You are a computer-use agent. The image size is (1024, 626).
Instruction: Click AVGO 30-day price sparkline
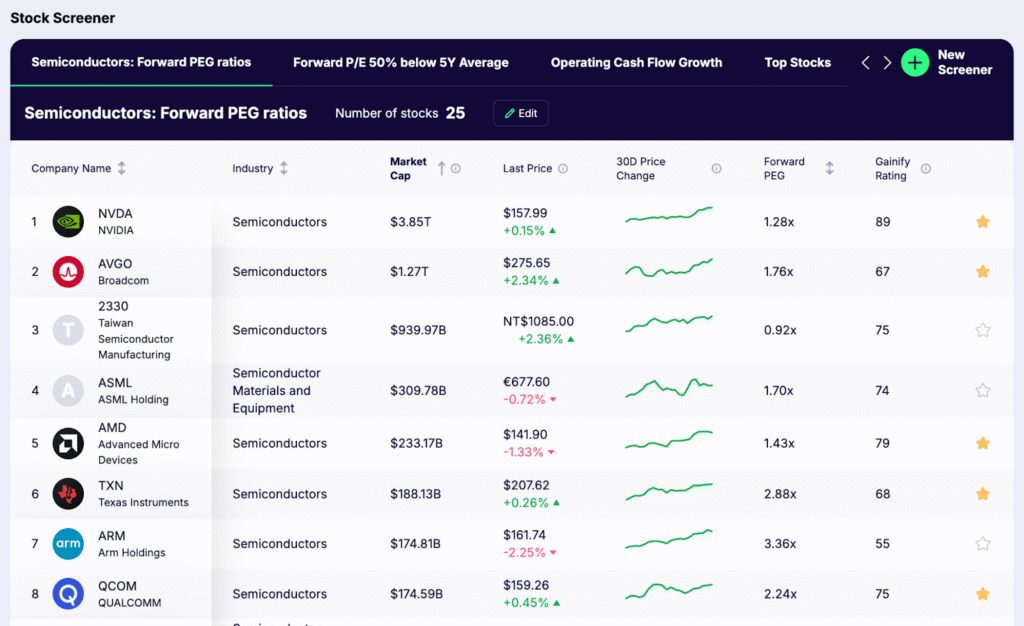[669, 268]
